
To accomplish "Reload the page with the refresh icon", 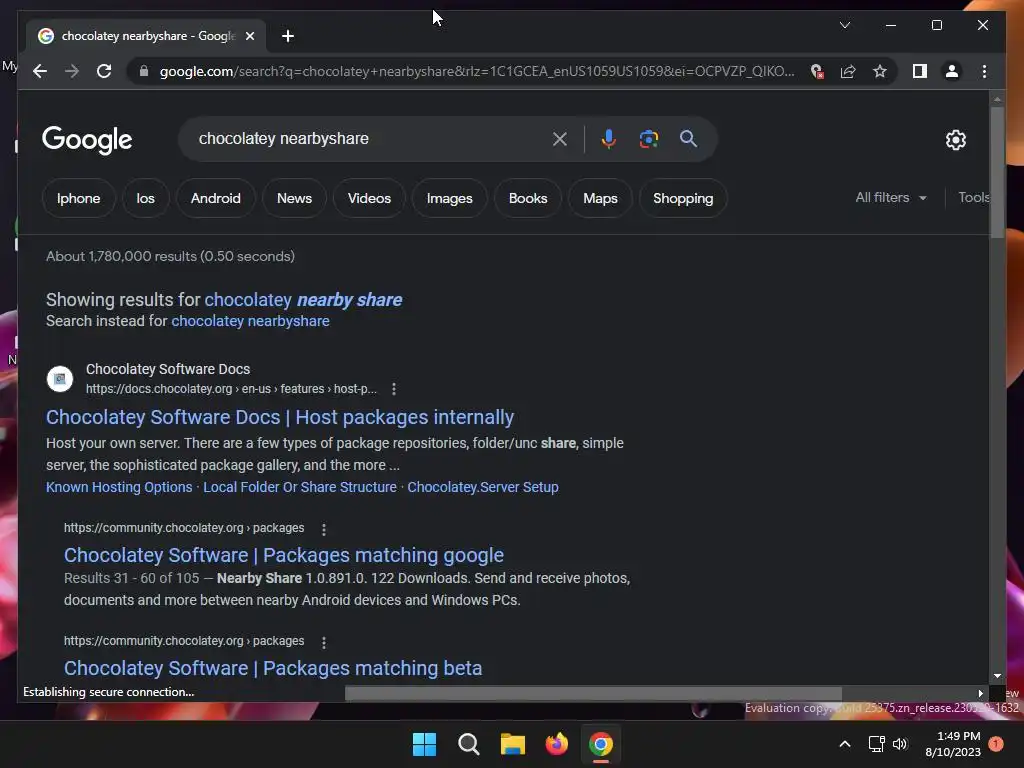I will (104, 71).
